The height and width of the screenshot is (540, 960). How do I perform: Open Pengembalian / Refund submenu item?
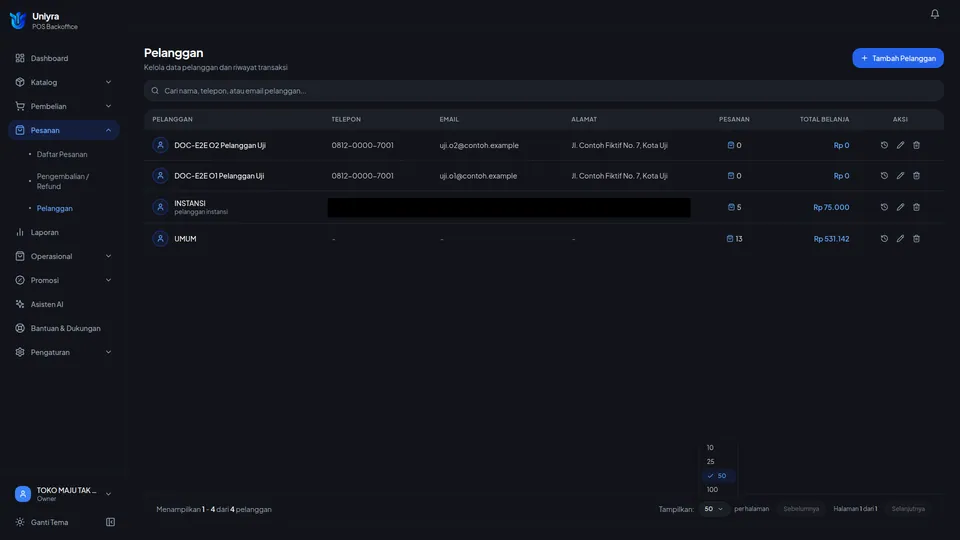[x=62, y=181]
